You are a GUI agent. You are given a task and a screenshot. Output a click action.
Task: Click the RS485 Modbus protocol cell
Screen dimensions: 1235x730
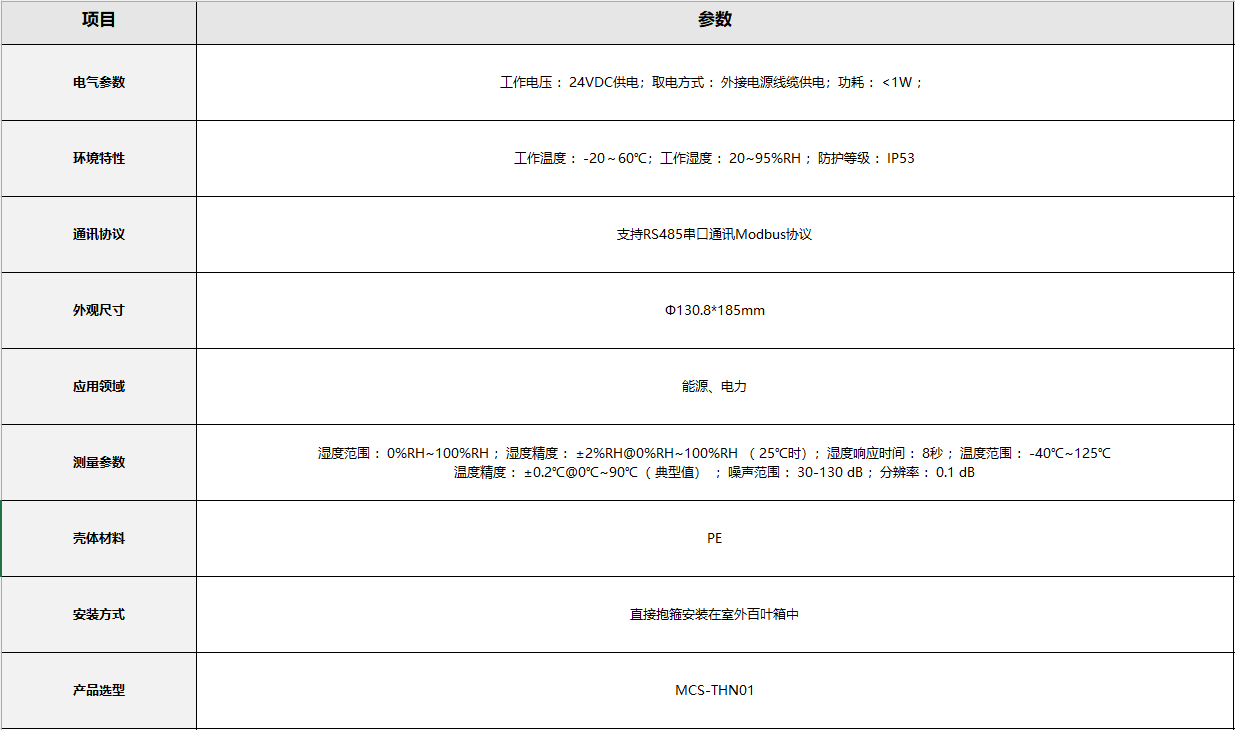point(713,234)
